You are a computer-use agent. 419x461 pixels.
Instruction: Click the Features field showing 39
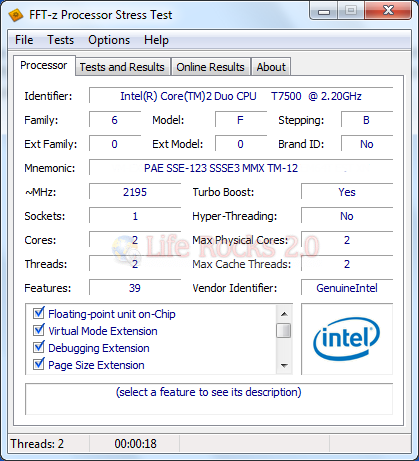pos(135,288)
